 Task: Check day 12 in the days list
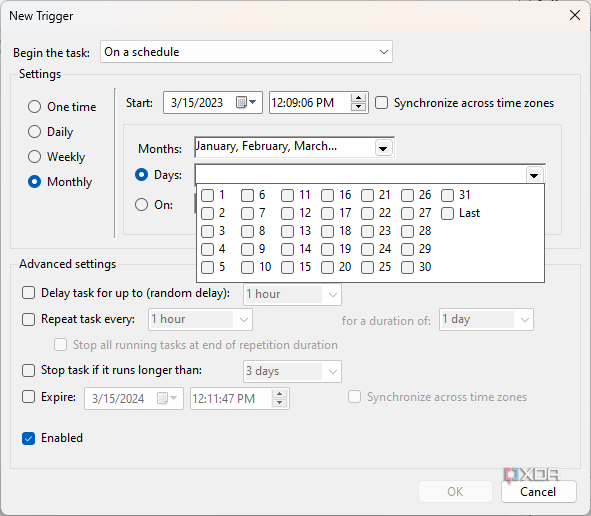pyautogui.click(x=287, y=213)
